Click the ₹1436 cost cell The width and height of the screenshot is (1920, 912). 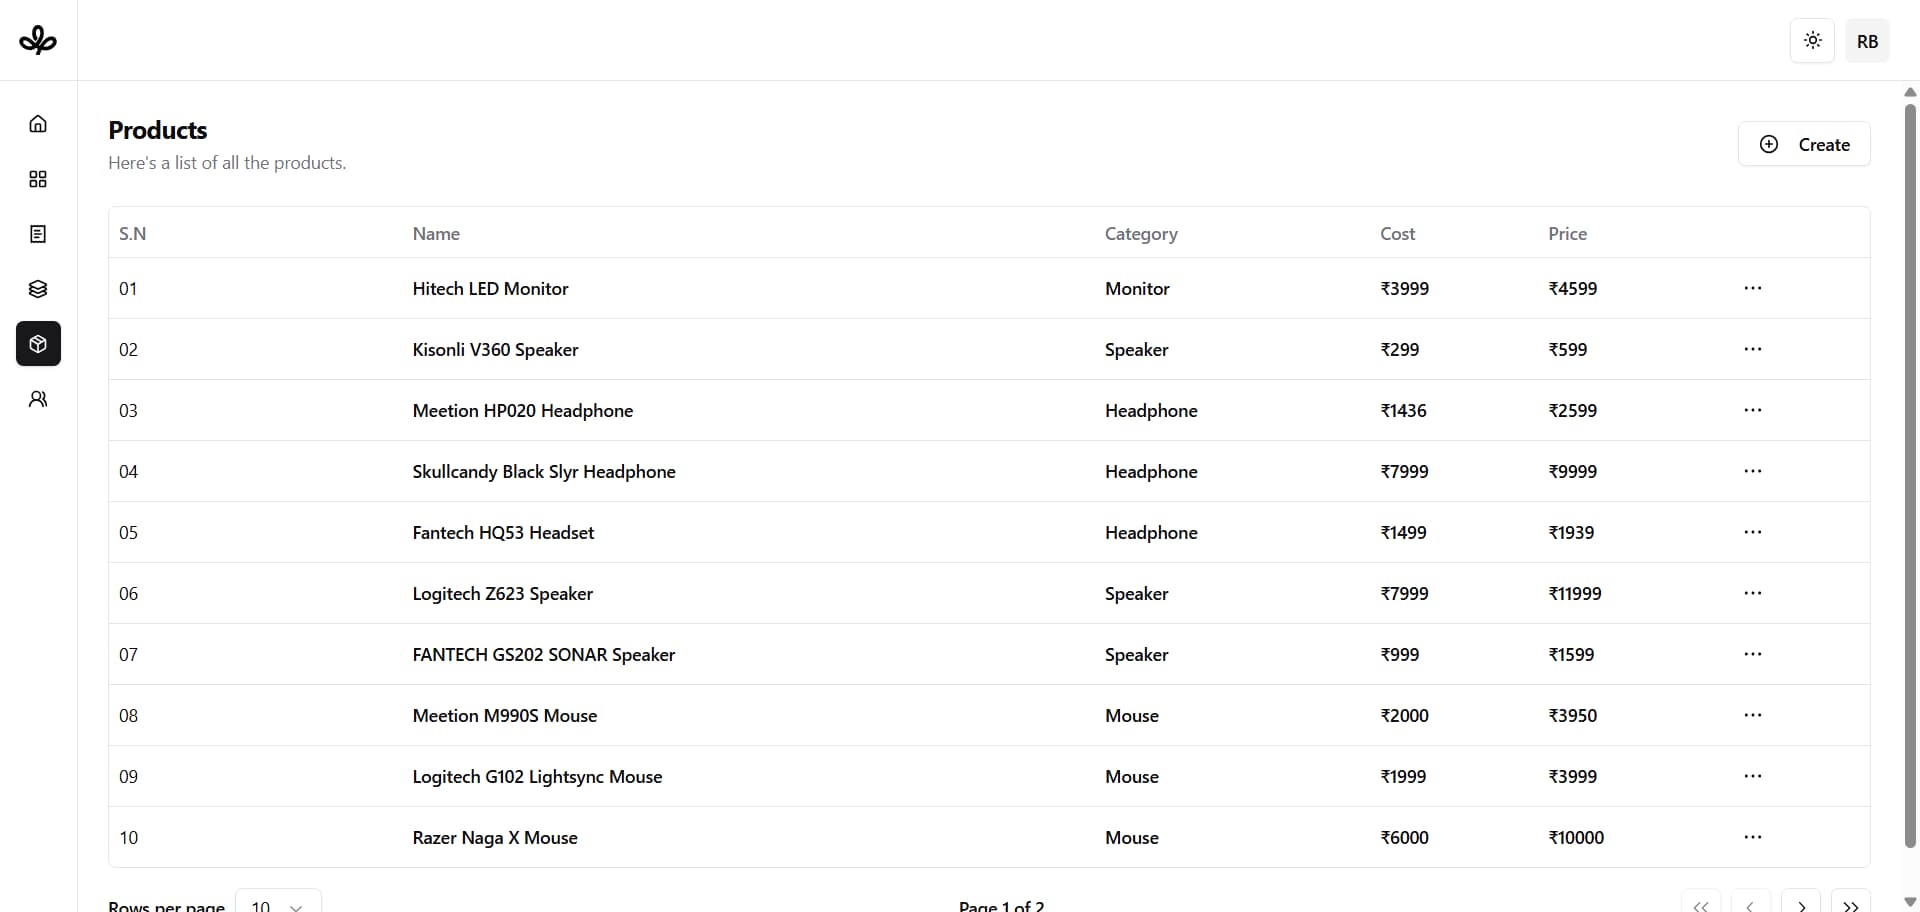click(x=1404, y=410)
